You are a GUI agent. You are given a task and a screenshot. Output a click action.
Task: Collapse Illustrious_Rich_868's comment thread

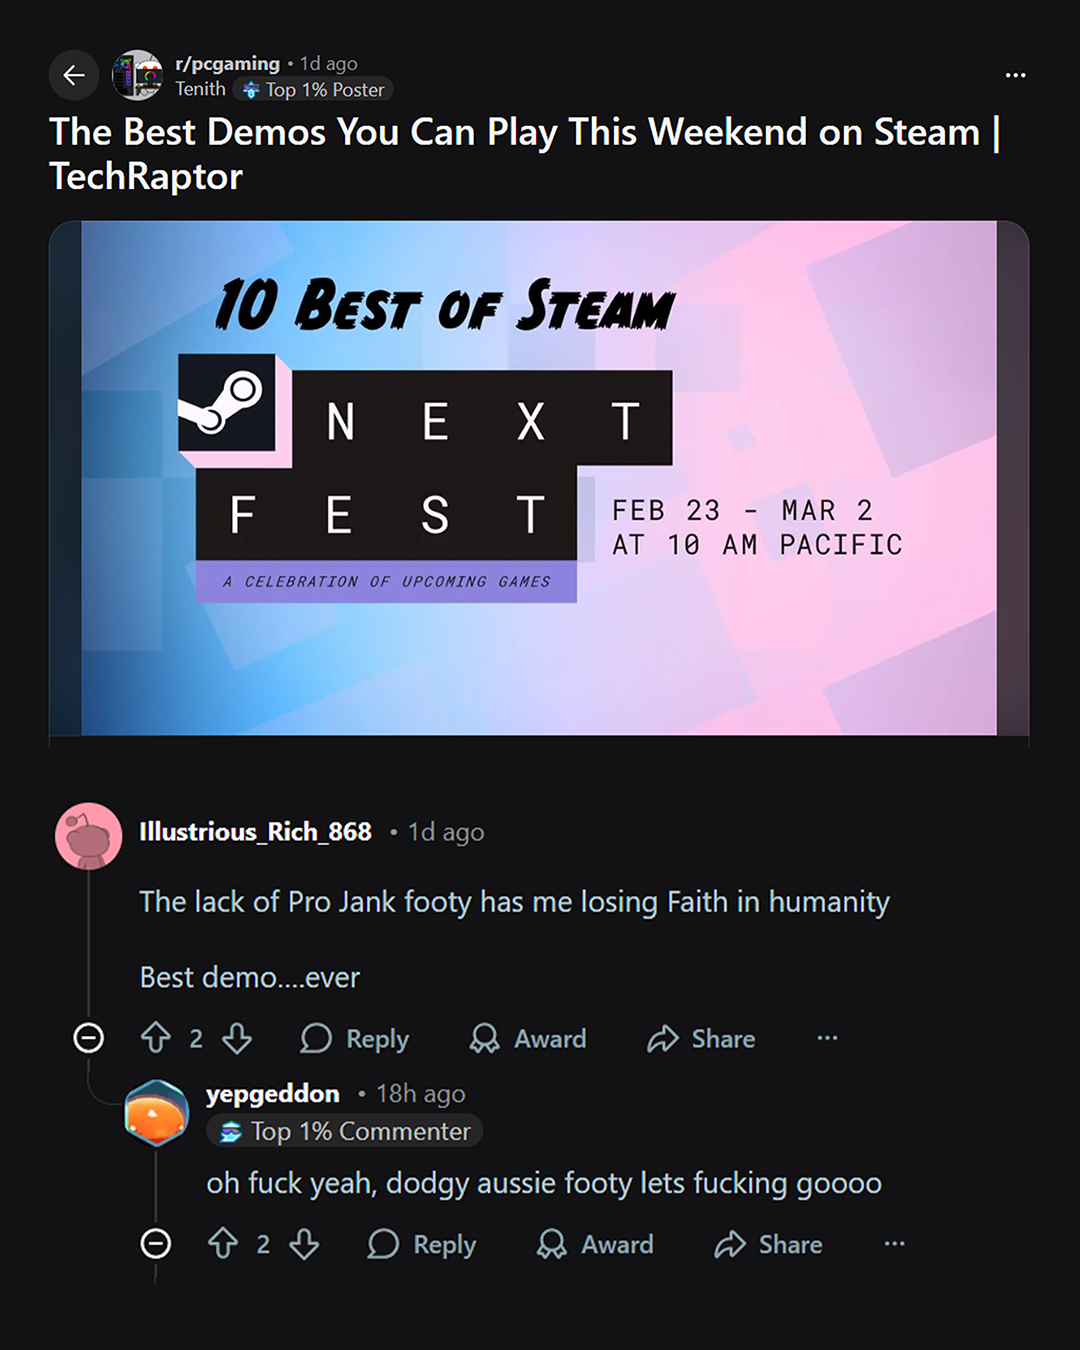[89, 1038]
